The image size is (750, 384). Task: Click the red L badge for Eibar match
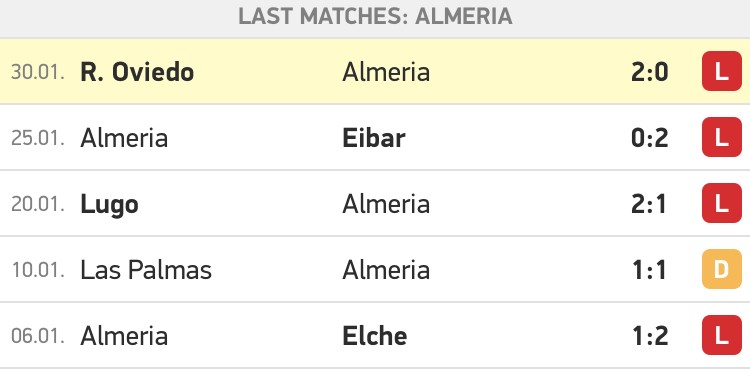(721, 137)
